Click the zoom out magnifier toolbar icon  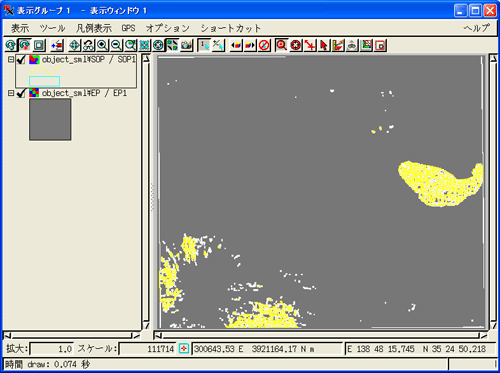tap(116, 45)
